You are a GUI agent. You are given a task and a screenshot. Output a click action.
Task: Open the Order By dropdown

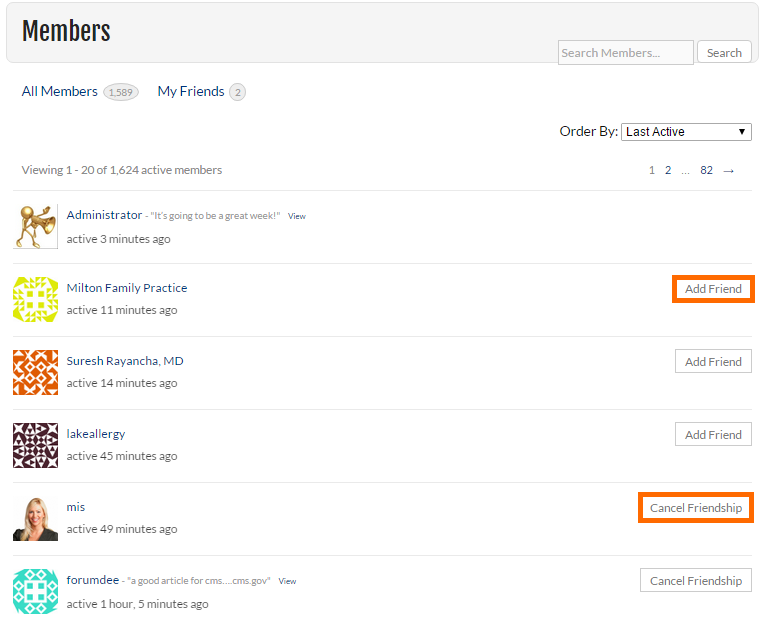coord(686,132)
